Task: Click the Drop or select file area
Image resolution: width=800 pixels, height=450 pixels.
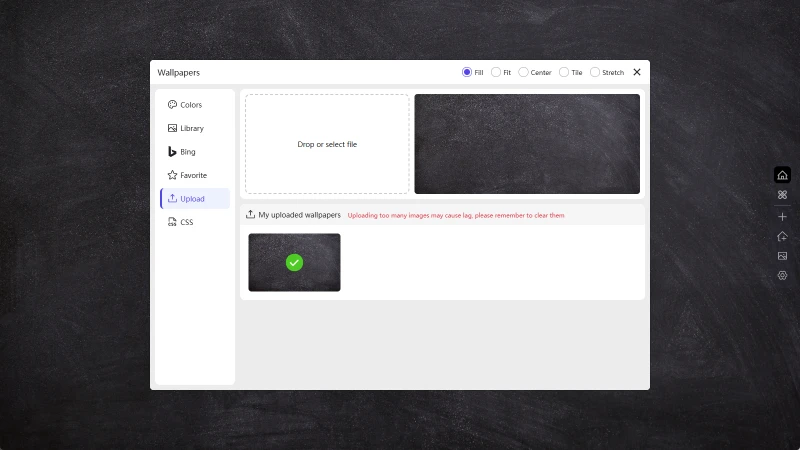Action: (327, 144)
